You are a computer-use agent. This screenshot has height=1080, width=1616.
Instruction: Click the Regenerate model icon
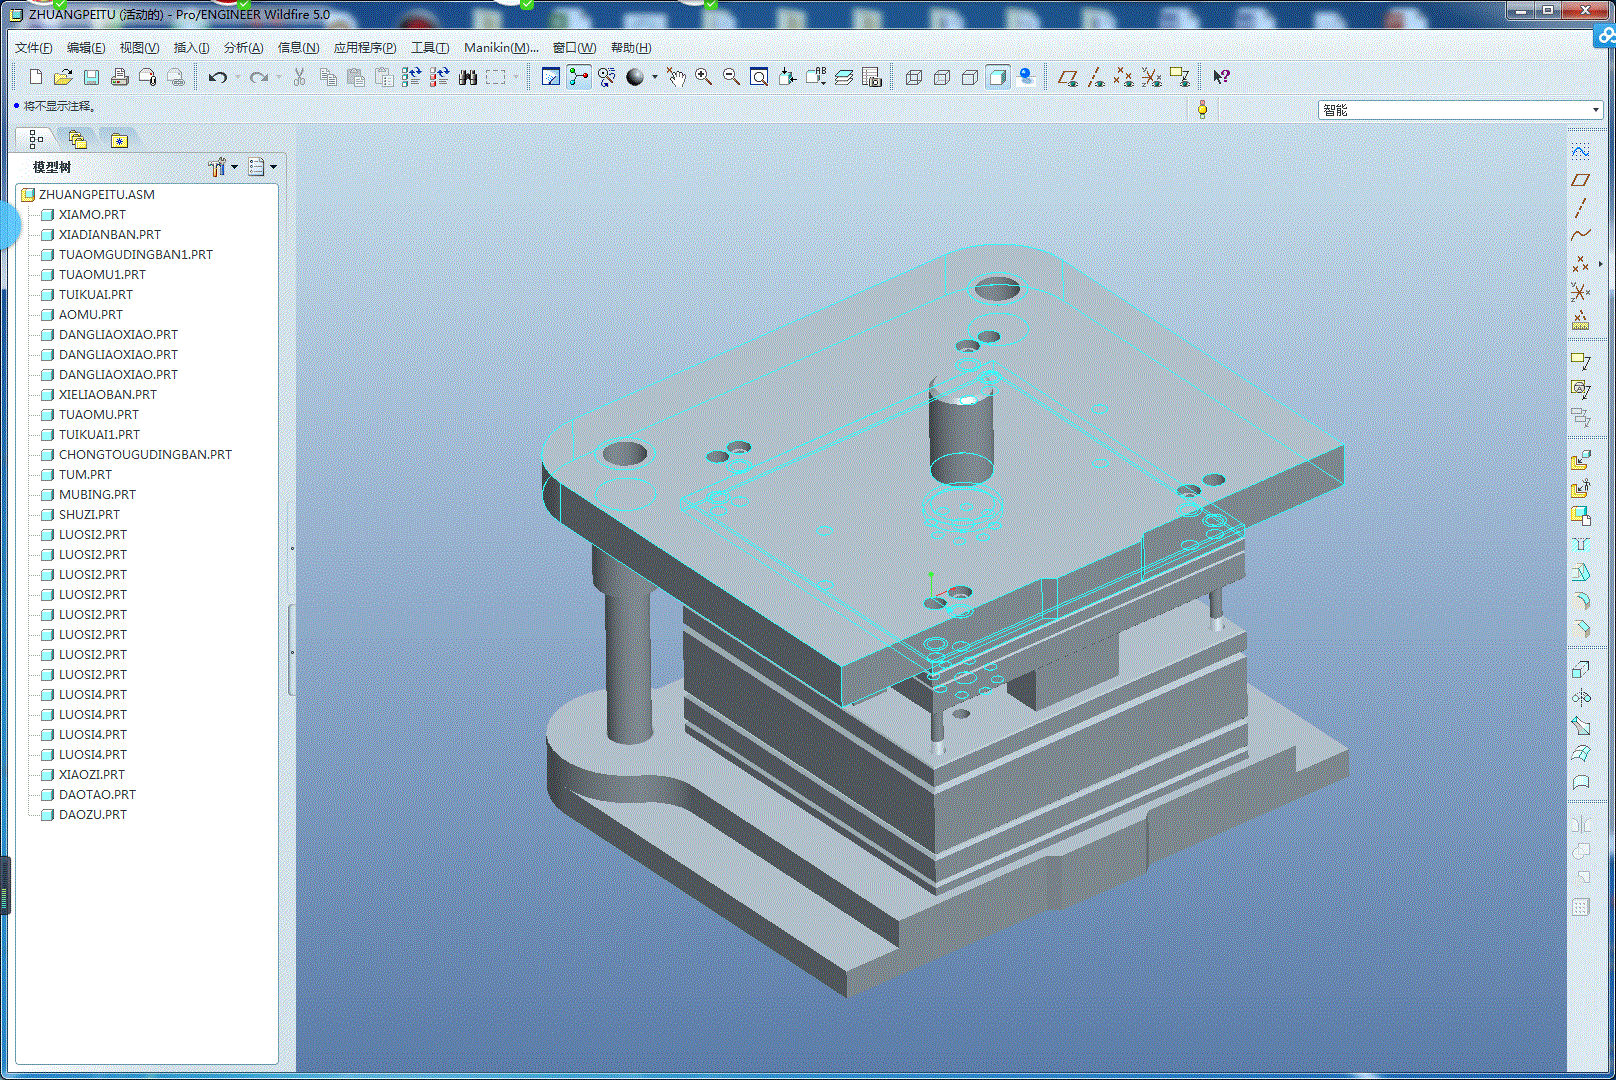pos(411,77)
